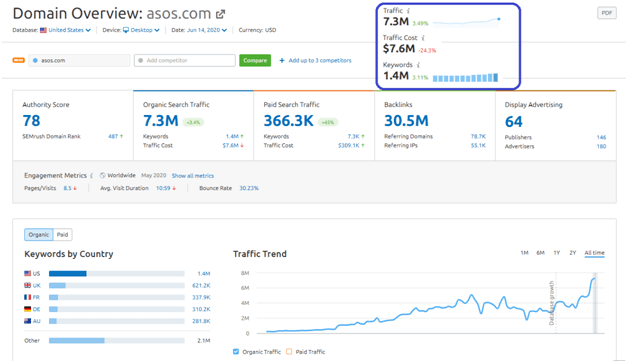Click the Traffic Cost info icon
Image resolution: width=628 pixels, height=363 pixels.
(x=423, y=38)
